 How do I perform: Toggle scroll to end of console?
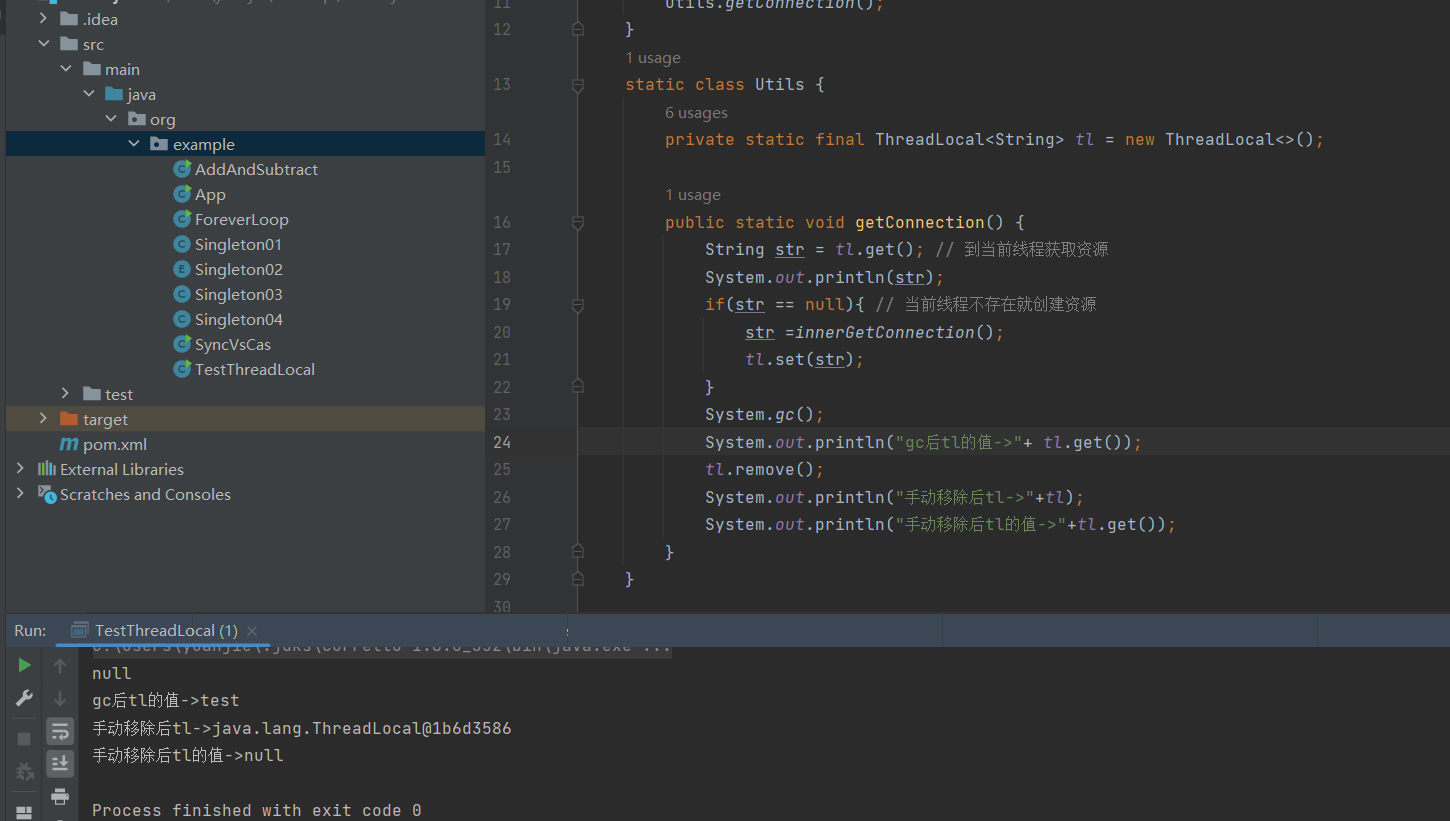(60, 764)
